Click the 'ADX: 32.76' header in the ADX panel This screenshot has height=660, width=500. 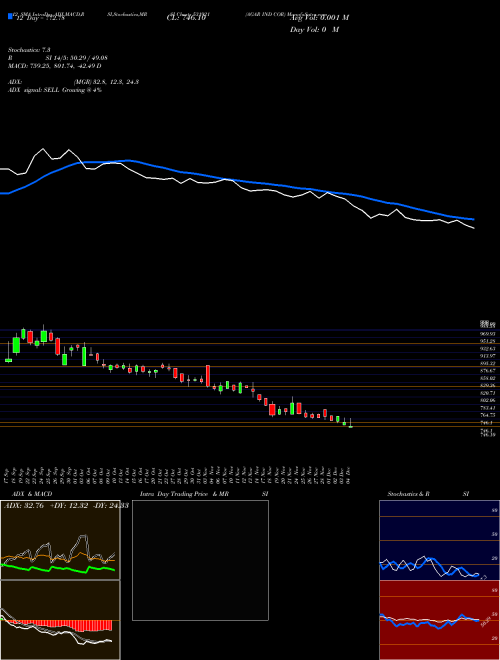coord(23,506)
